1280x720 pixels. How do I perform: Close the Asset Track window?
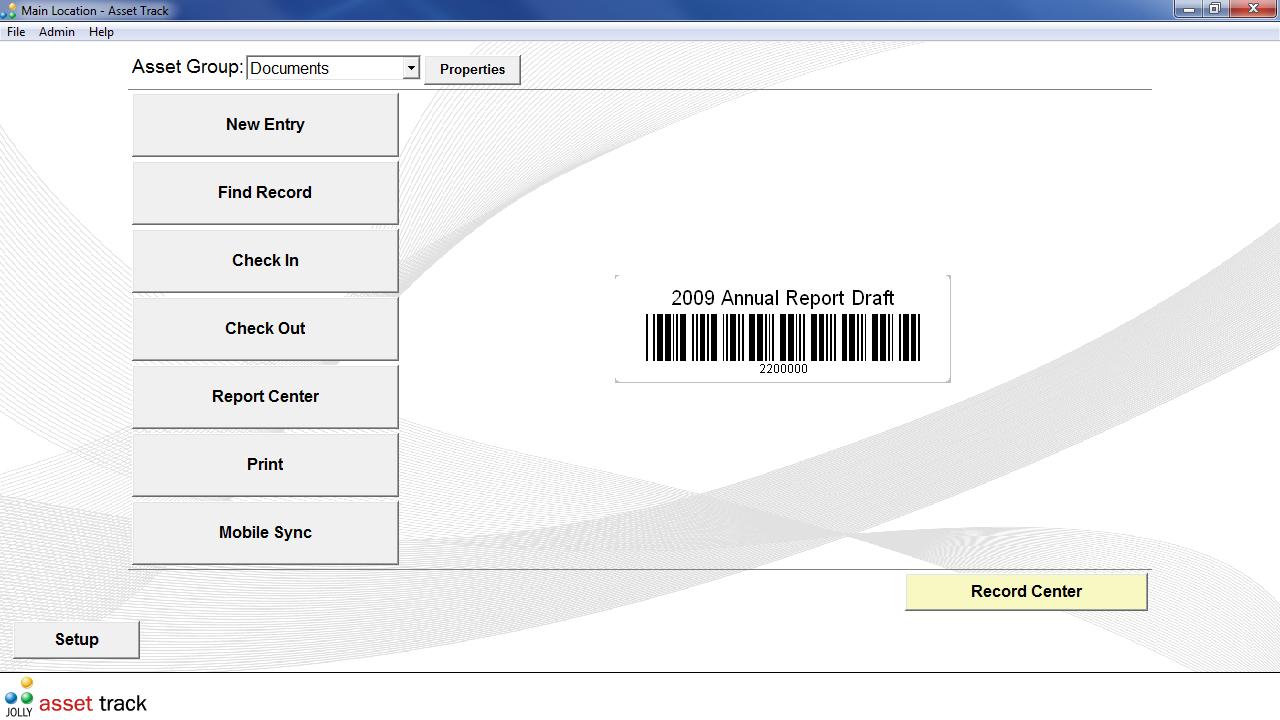(1253, 9)
